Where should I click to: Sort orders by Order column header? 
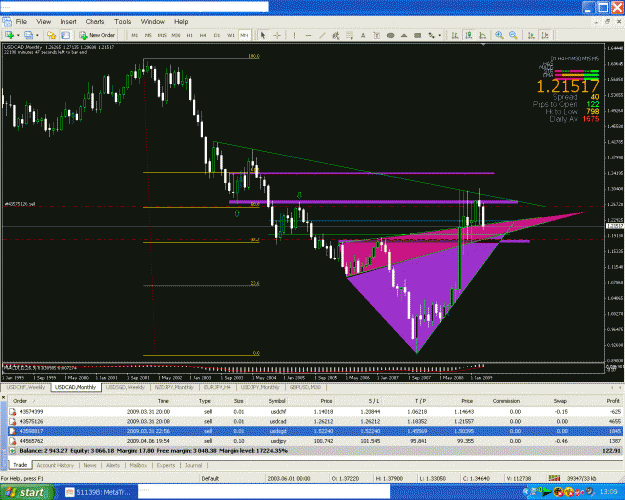click(20, 401)
